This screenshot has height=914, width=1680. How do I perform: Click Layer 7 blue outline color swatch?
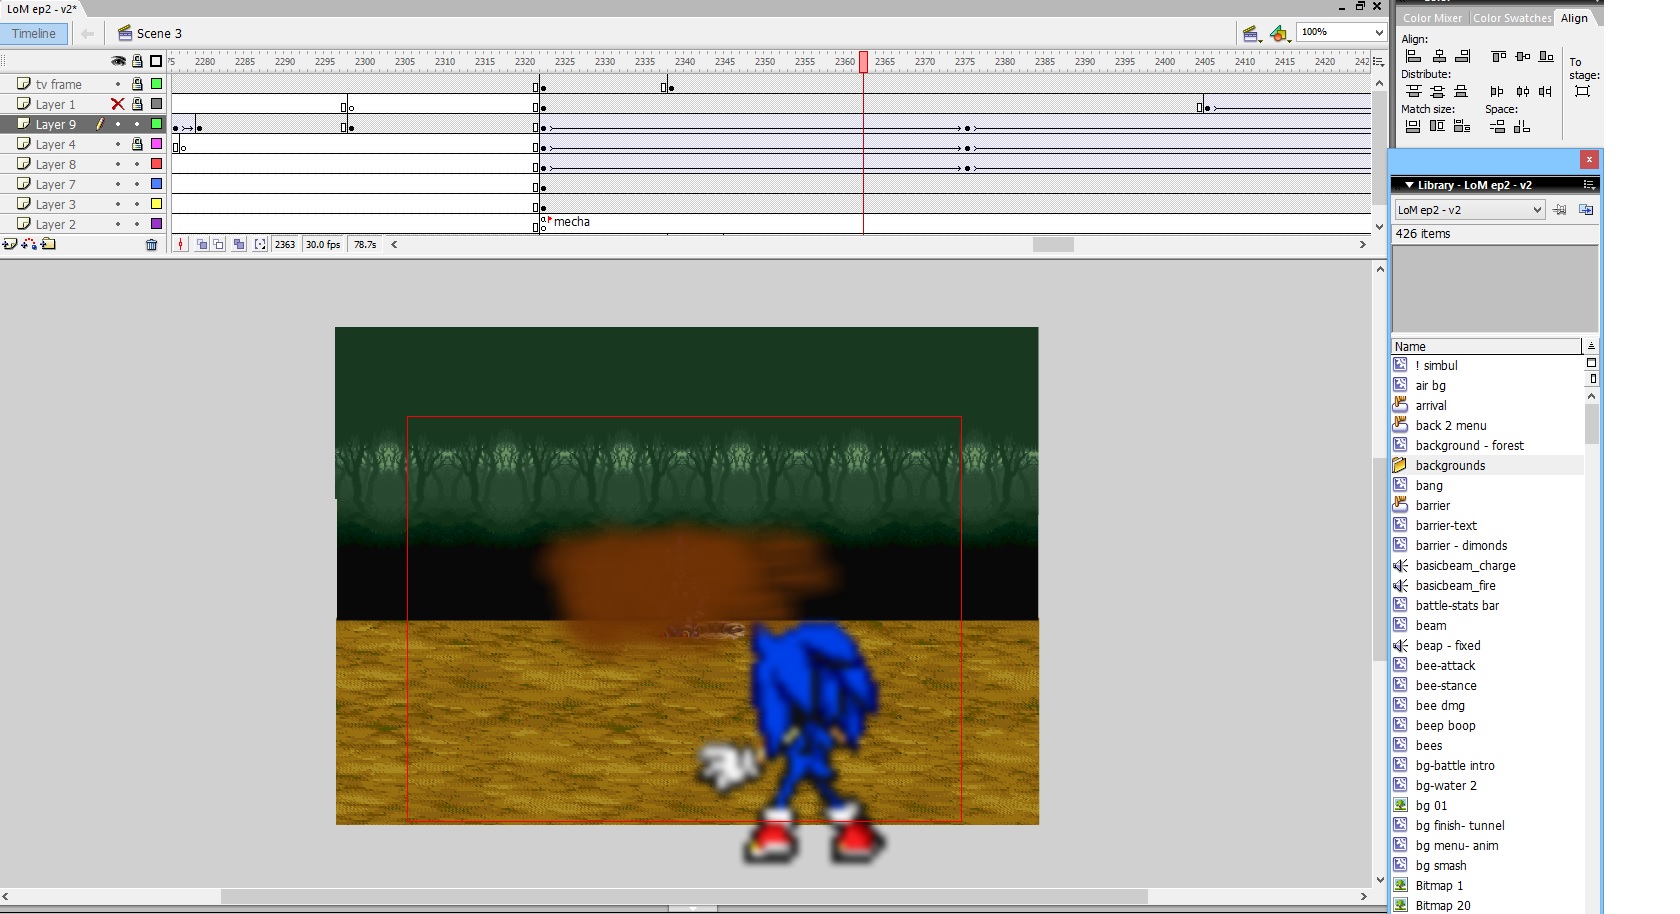click(x=156, y=184)
